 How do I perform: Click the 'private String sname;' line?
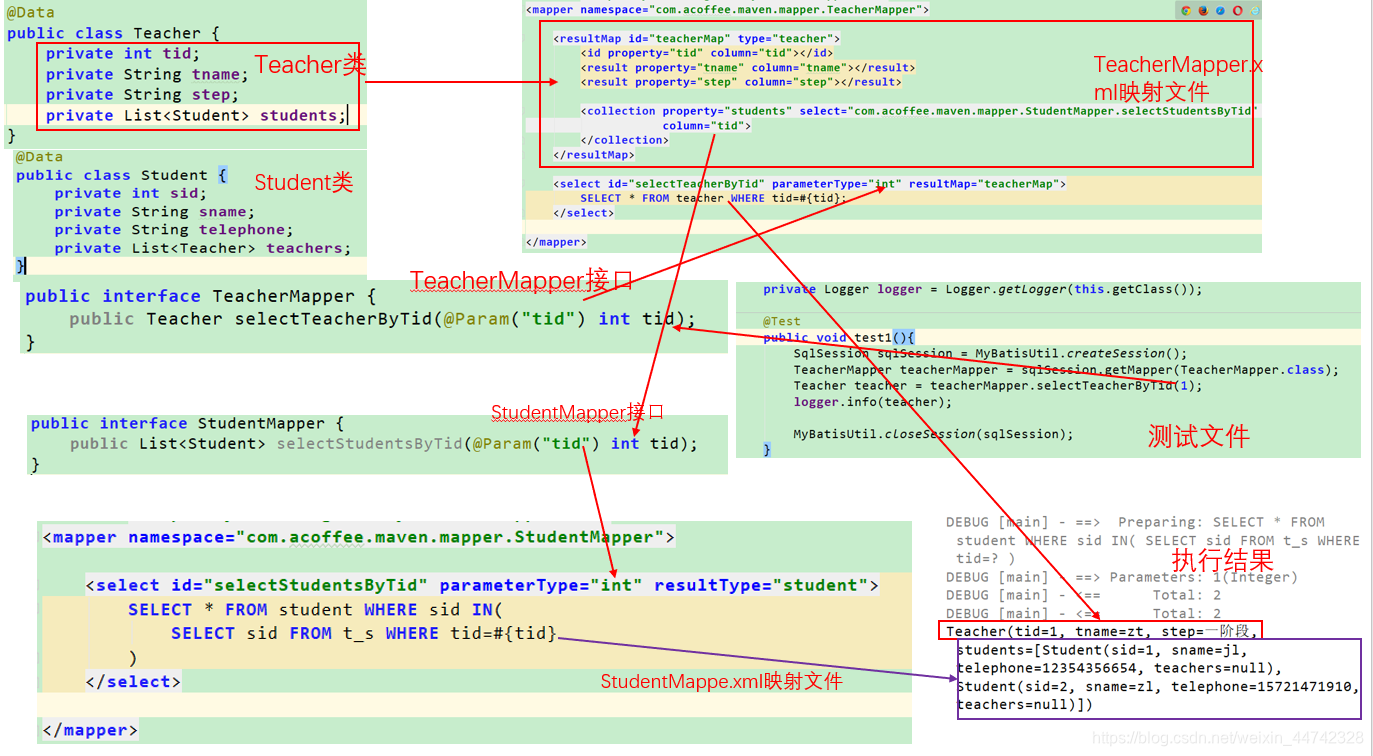coord(155,212)
